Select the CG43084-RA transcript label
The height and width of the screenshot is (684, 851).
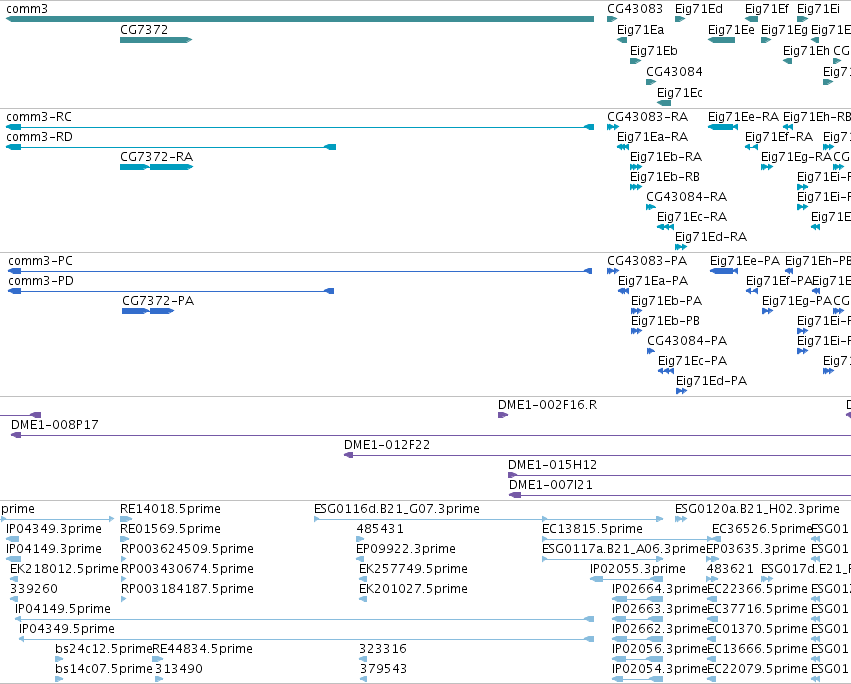click(x=686, y=197)
